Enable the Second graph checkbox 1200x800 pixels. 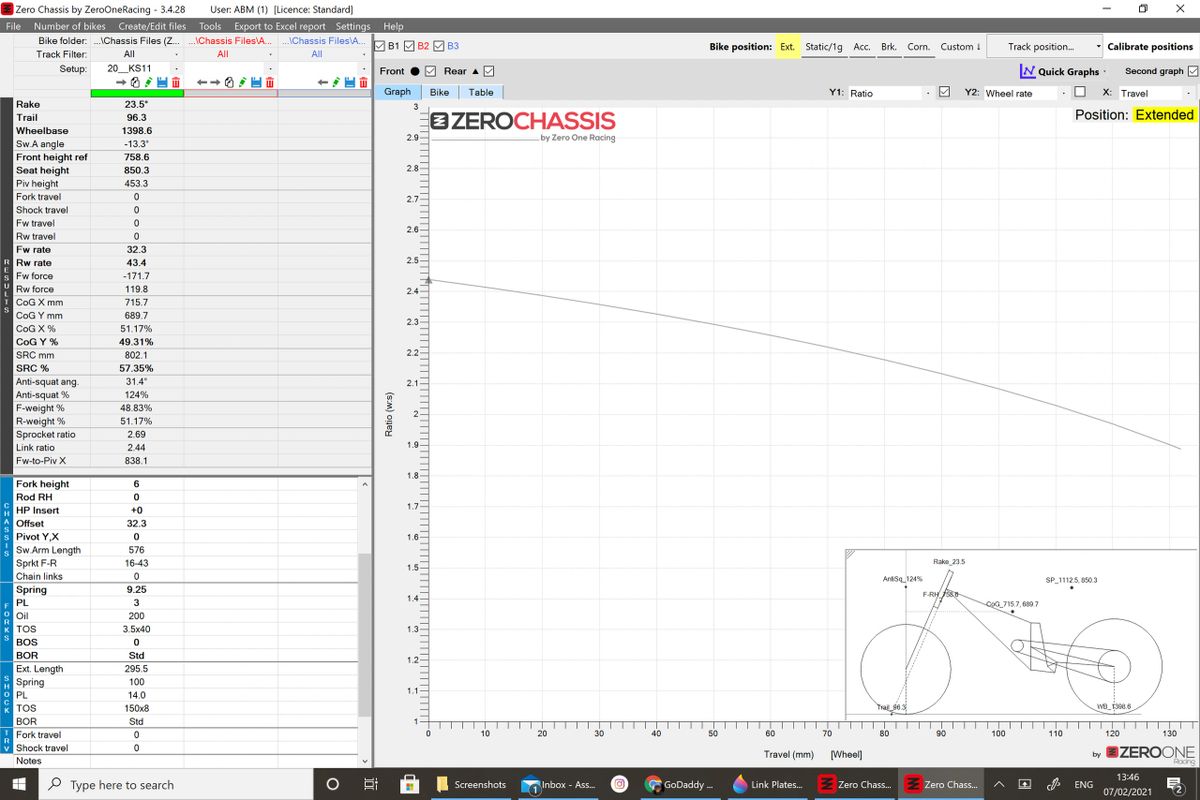click(x=1192, y=70)
